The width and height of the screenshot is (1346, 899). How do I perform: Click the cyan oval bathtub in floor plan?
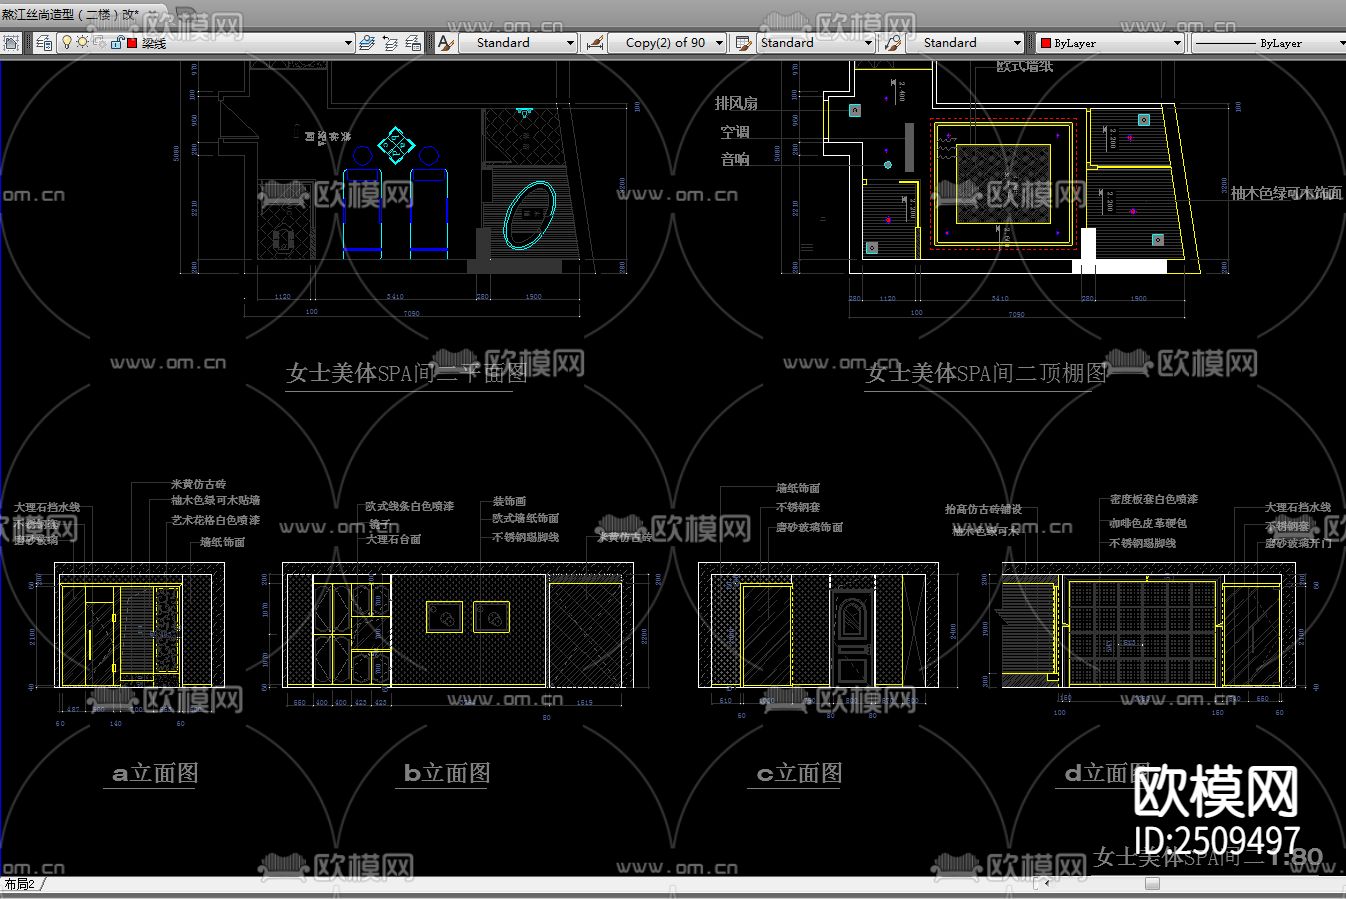click(528, 215)
